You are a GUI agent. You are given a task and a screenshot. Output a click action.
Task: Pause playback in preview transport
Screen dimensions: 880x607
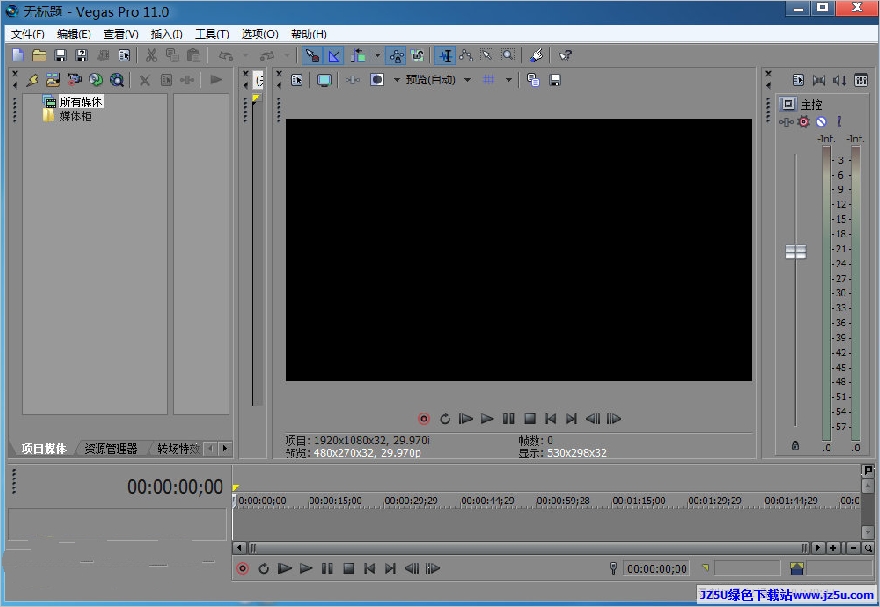coord(508,419)
